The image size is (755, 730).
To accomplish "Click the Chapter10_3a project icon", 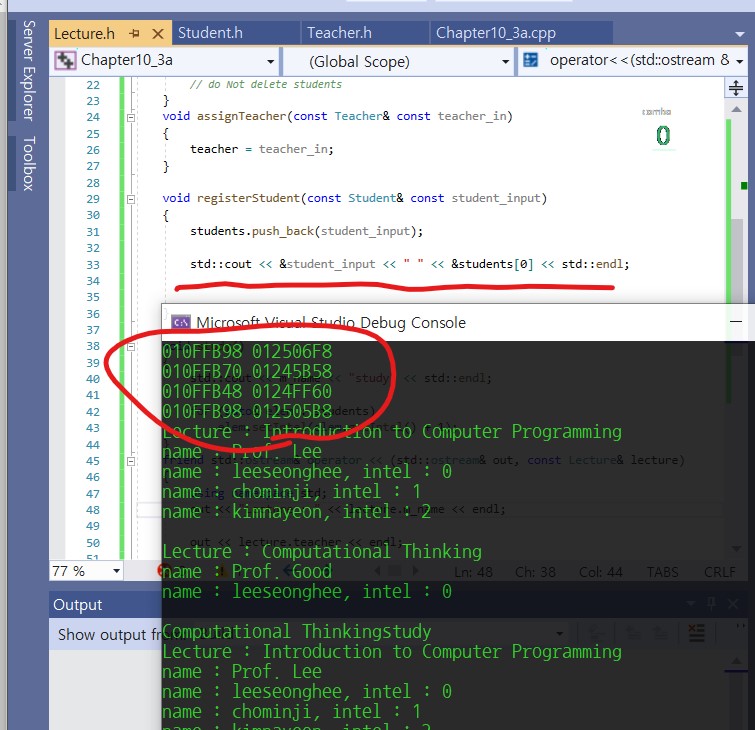I will tap(66, 61).
